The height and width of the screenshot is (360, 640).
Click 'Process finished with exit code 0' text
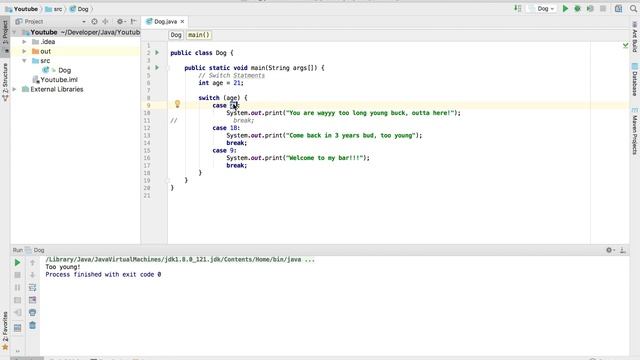[x=103, y=275]
